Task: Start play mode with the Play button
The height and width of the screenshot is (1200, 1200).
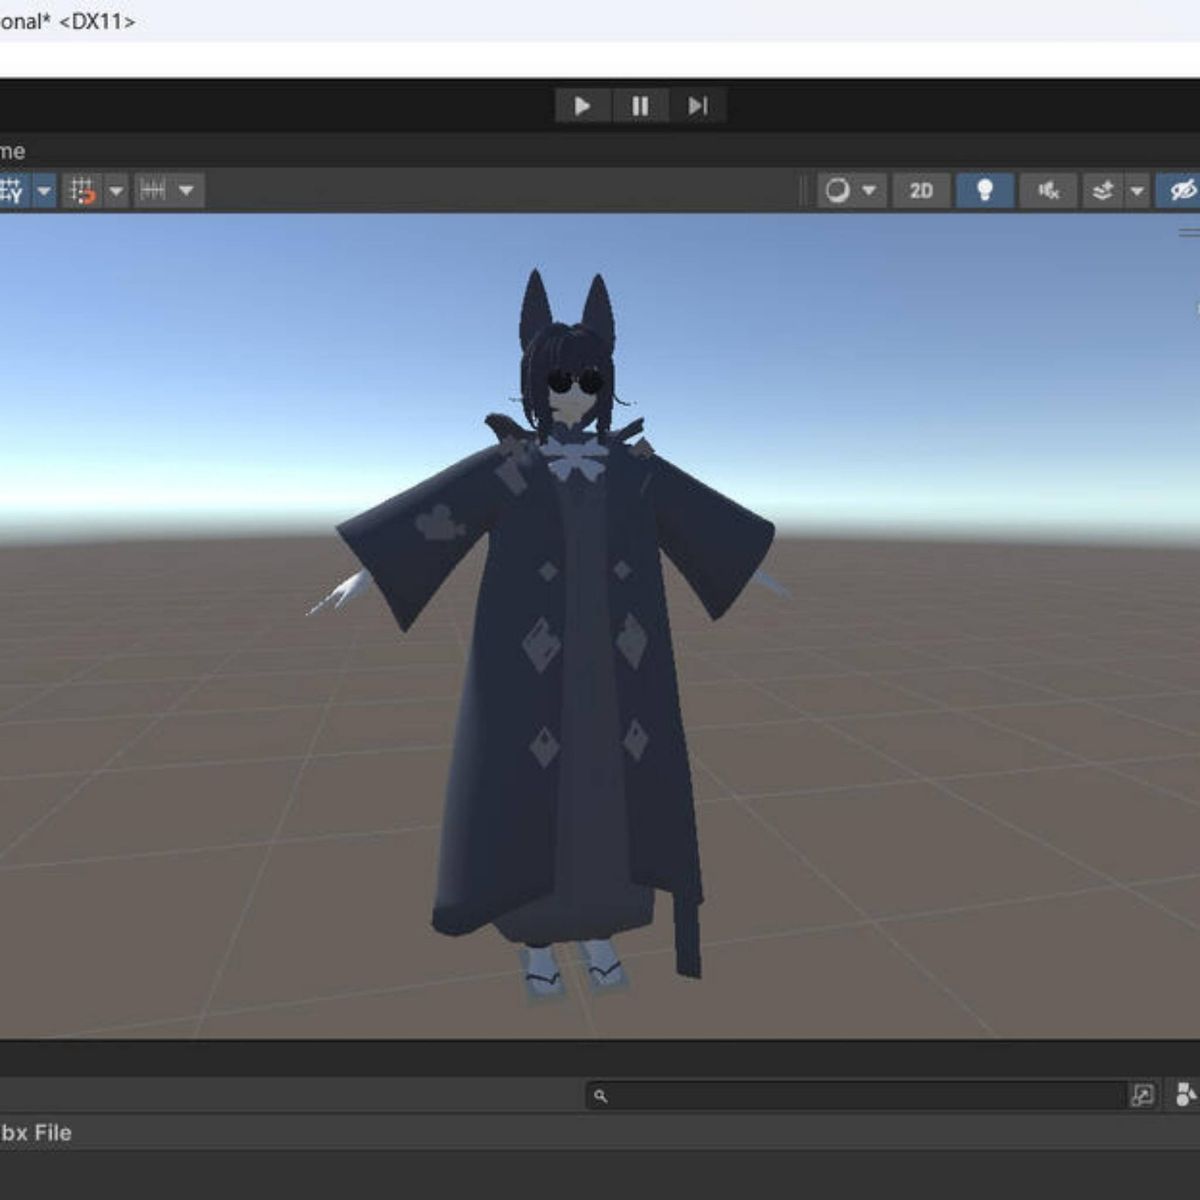Action: click(583, 105)
